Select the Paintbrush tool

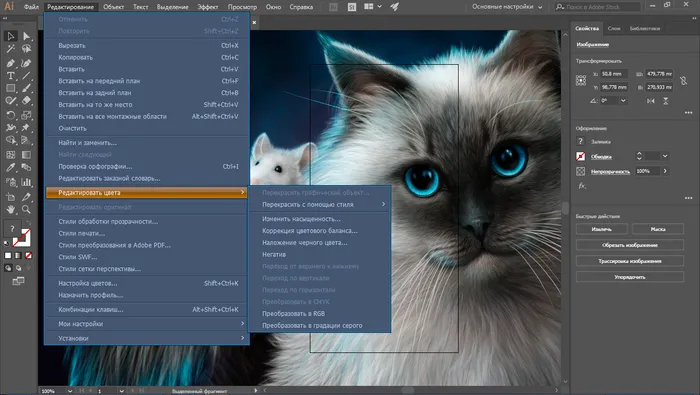26,88
